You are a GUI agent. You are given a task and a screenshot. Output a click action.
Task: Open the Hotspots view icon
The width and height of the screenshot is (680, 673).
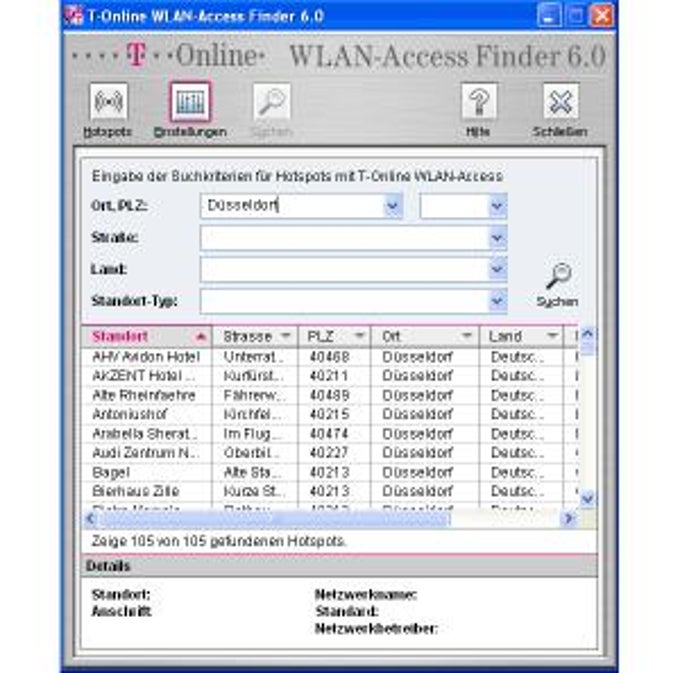pos(108,101)
